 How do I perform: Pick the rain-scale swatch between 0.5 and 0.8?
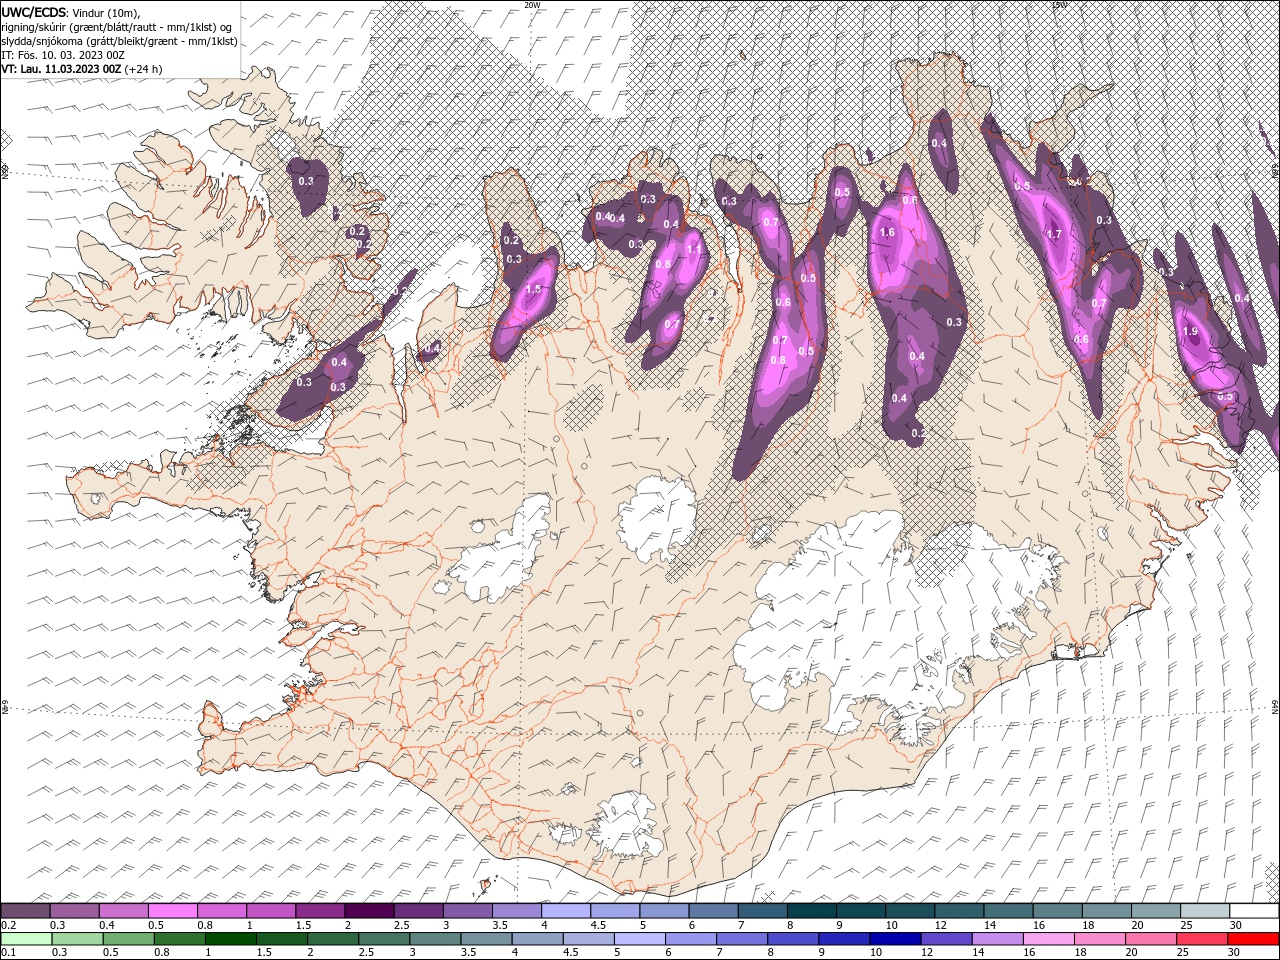point(129,939)
